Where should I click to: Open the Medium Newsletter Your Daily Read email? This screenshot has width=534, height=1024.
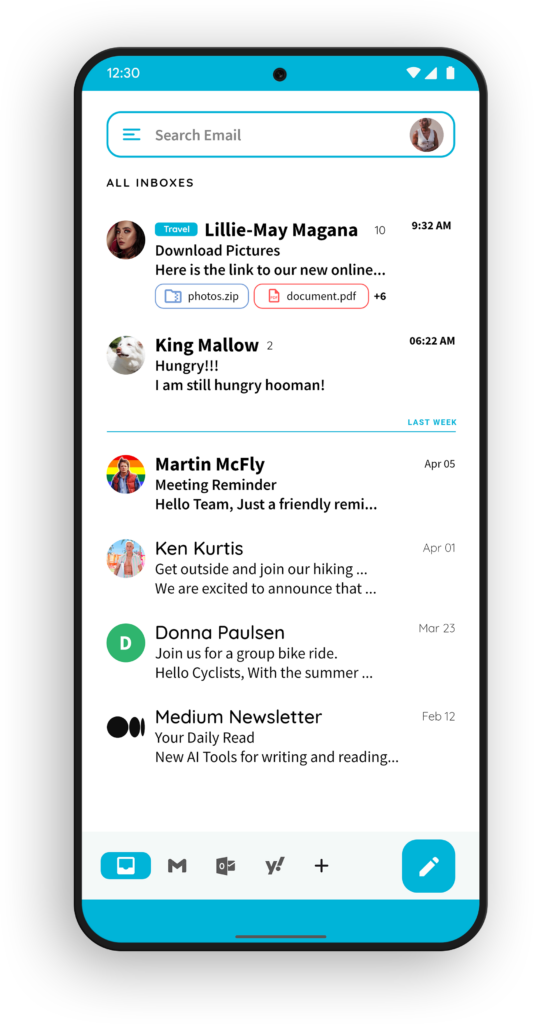pyautogui.click(x=281, y=737)
